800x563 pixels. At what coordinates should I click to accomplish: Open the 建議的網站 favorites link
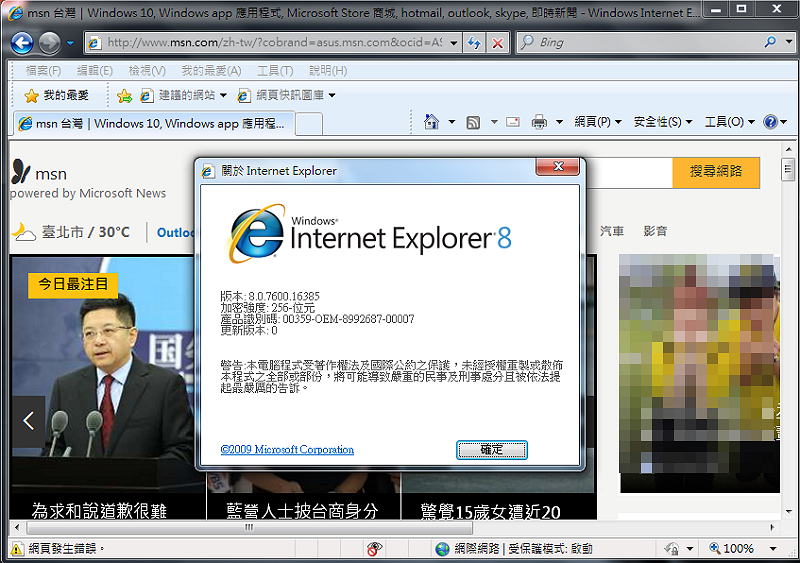pos(183,95)
